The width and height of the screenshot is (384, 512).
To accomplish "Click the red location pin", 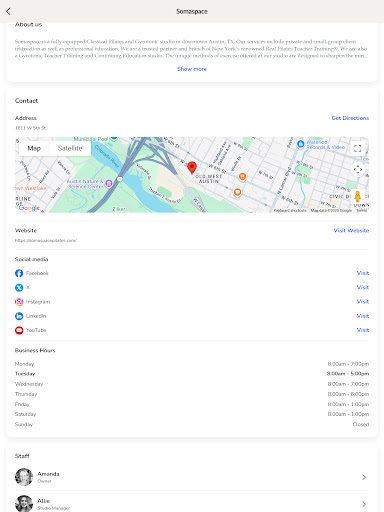I will [x=192, y=168].
